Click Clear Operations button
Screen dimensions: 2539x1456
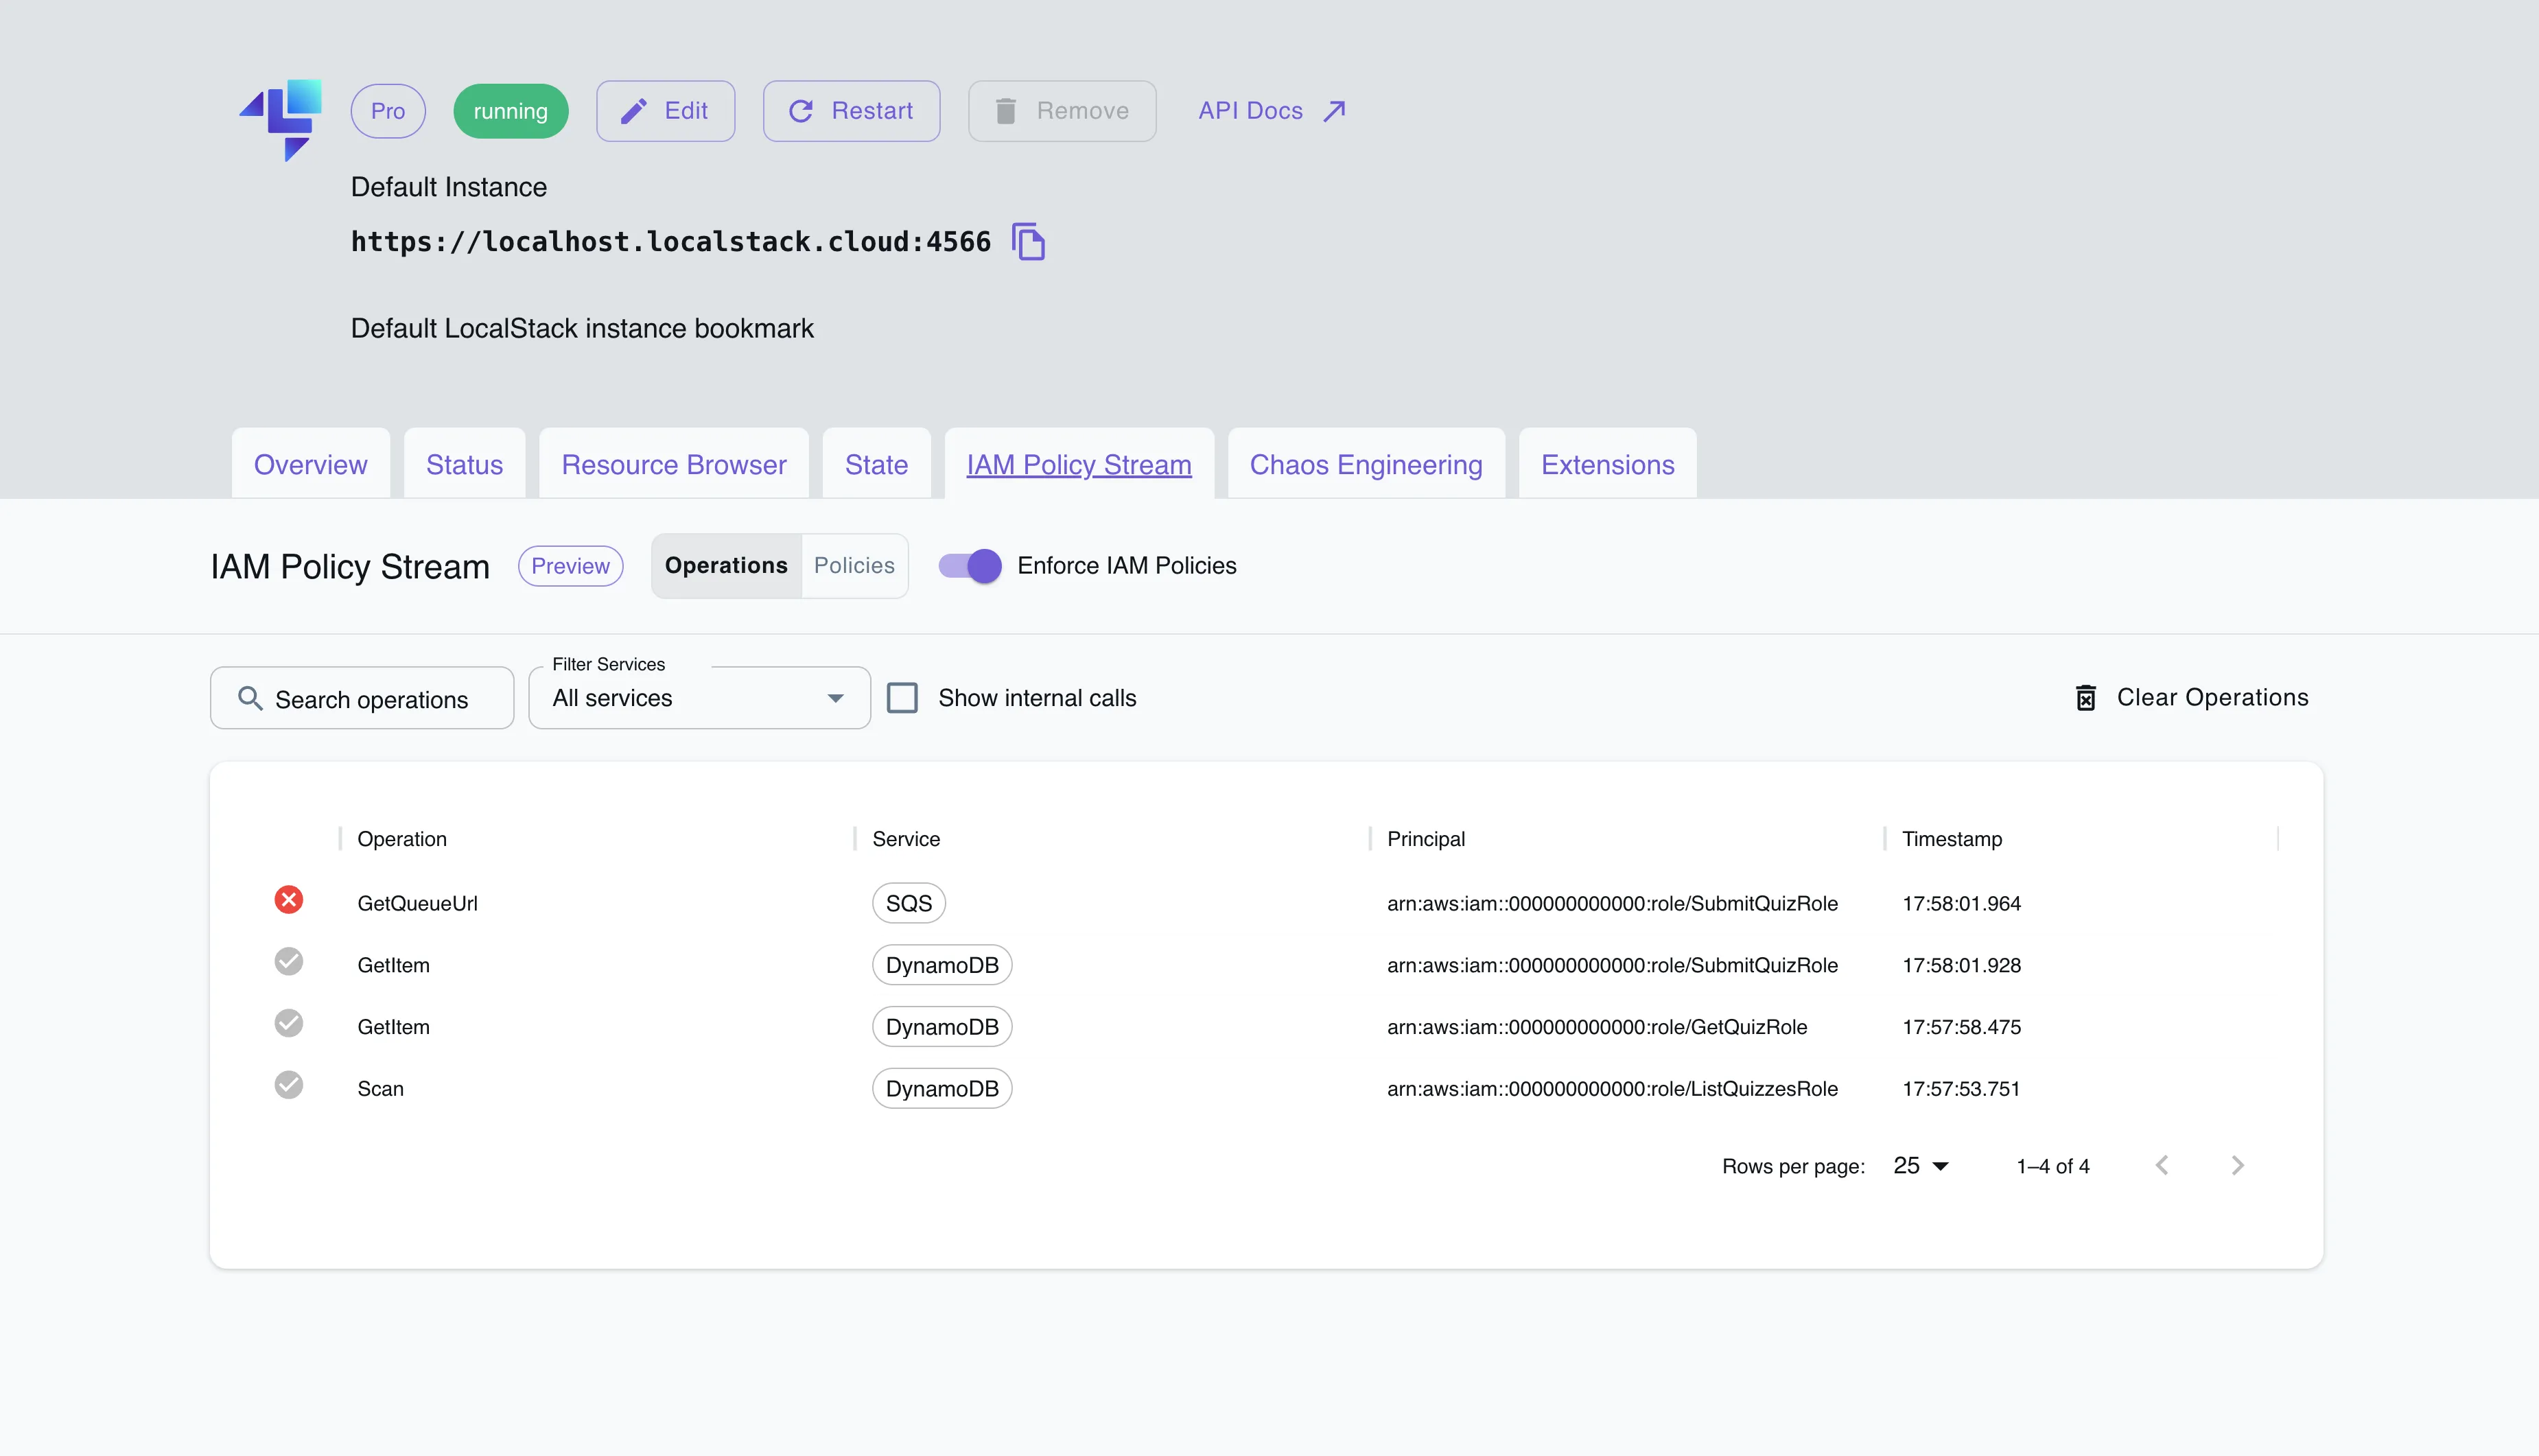[2193, 698]
